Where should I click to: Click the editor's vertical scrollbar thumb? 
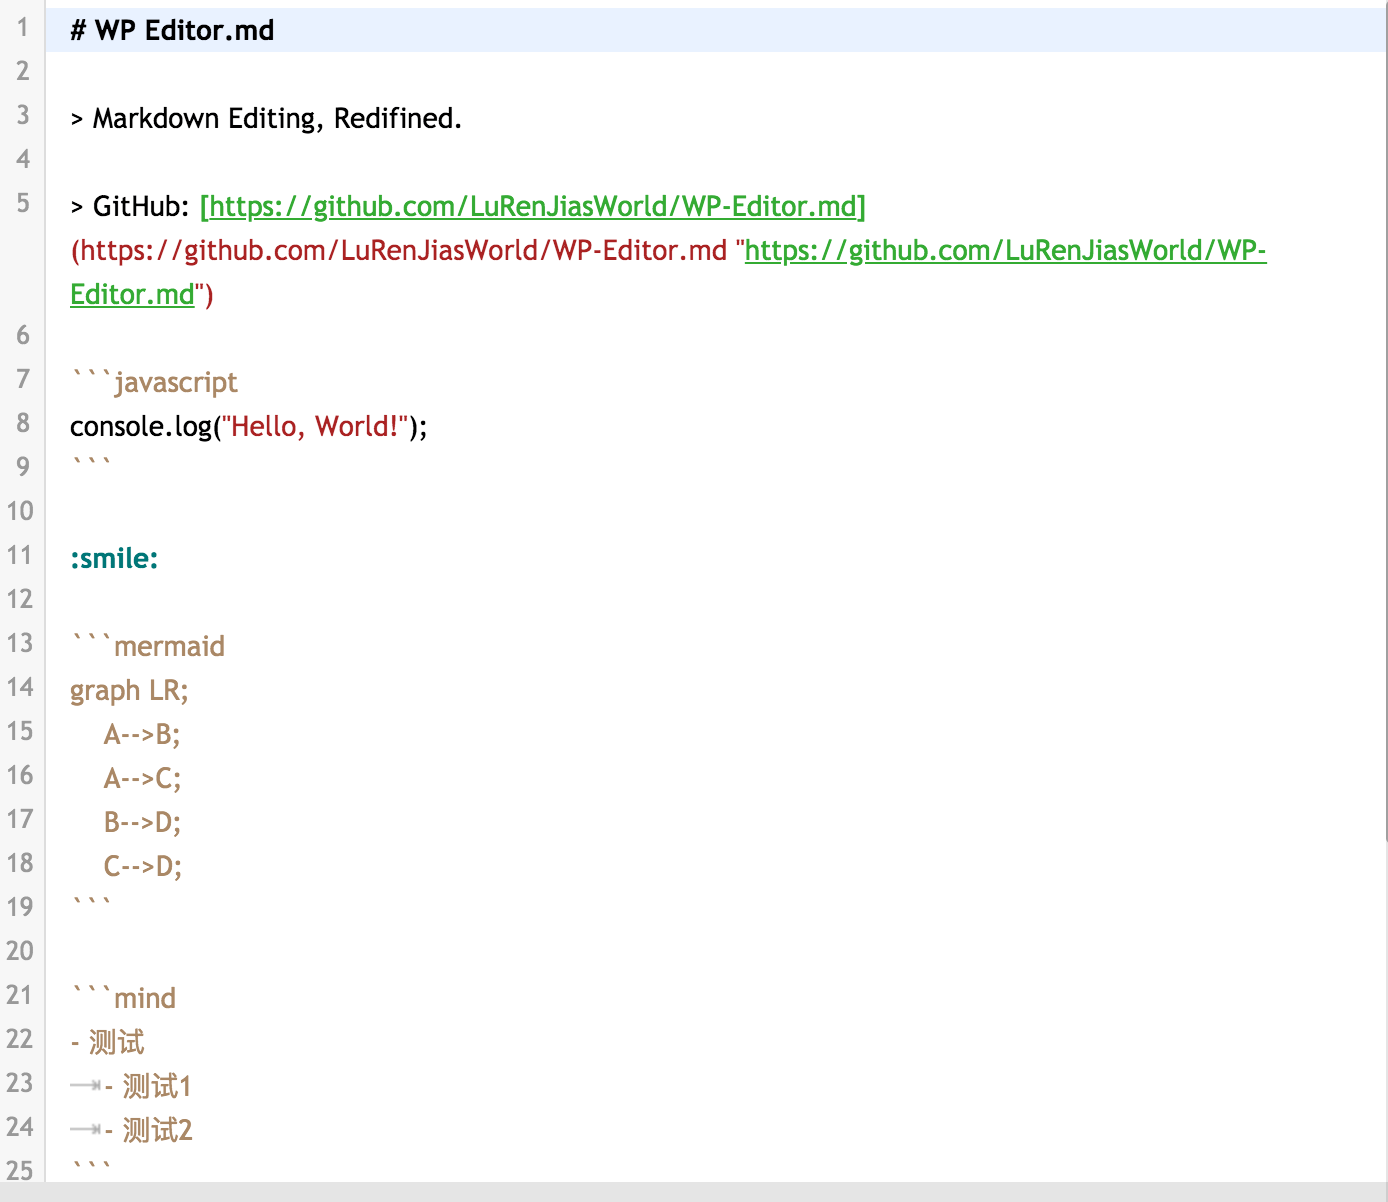[1385, 420]
